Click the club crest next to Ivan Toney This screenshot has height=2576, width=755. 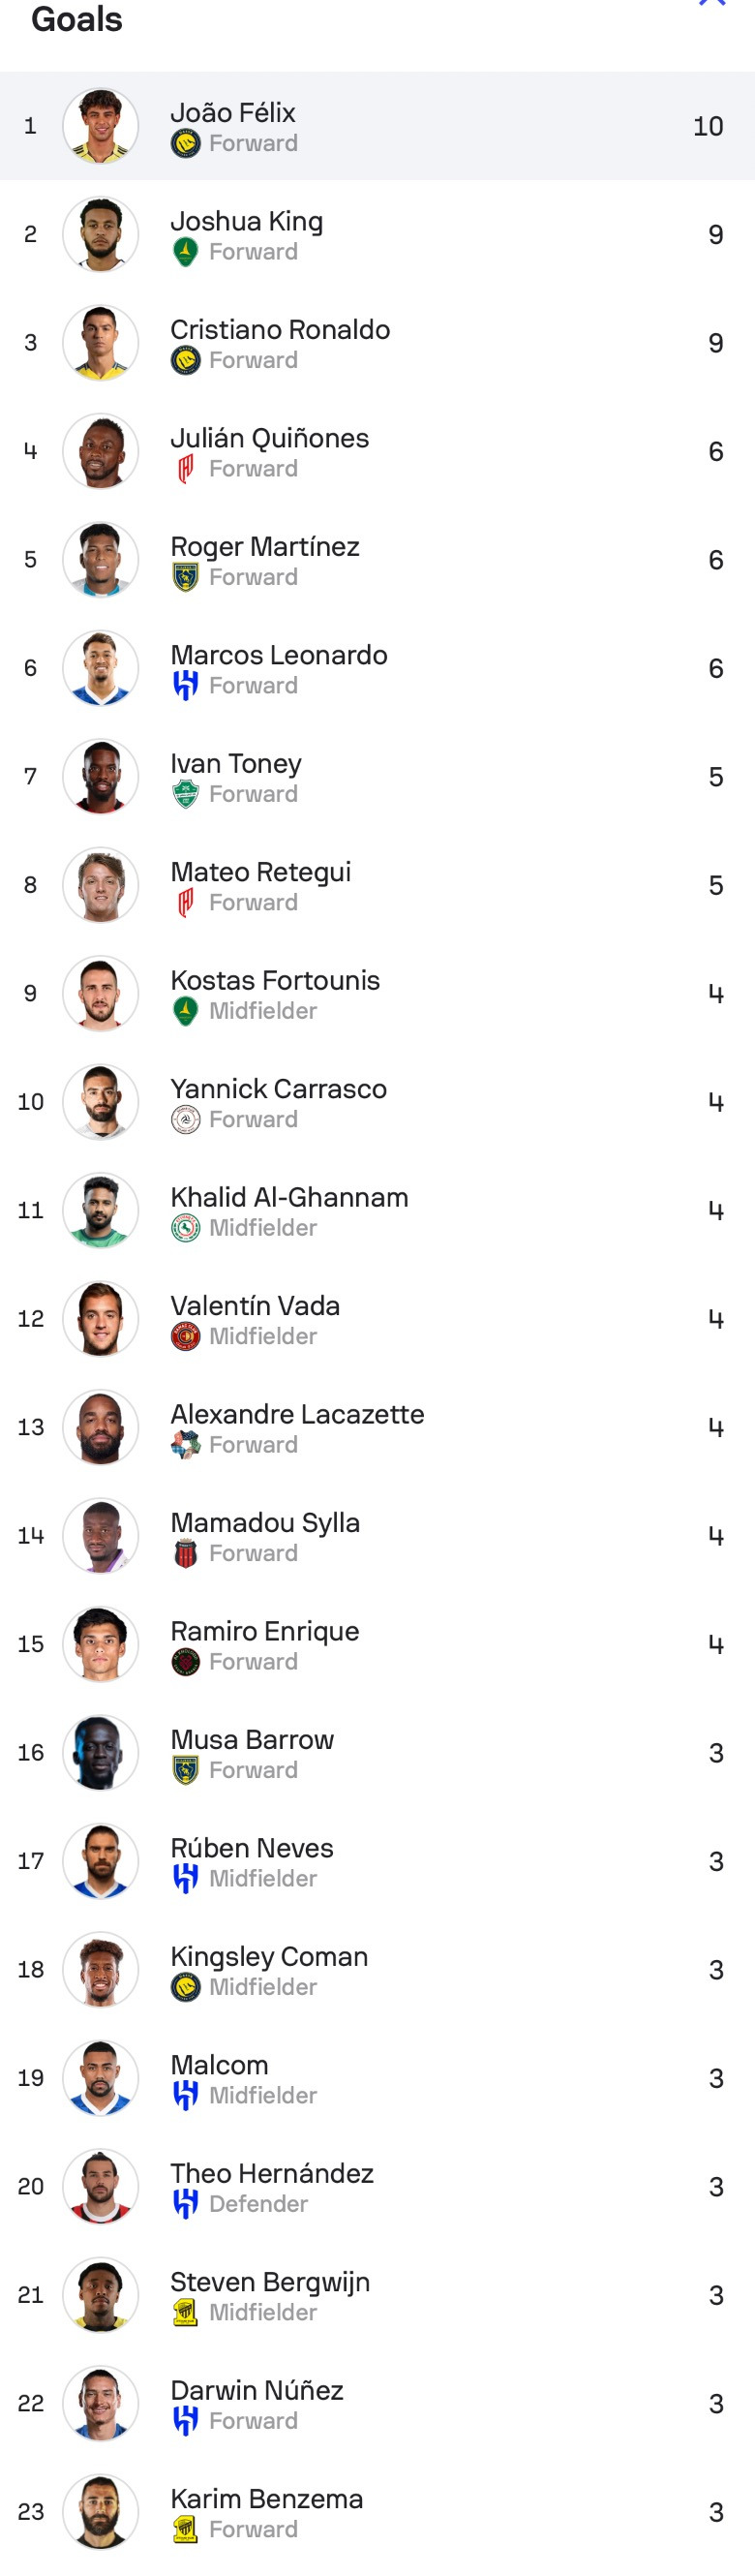pyautogui.click(x=185, y=794)
